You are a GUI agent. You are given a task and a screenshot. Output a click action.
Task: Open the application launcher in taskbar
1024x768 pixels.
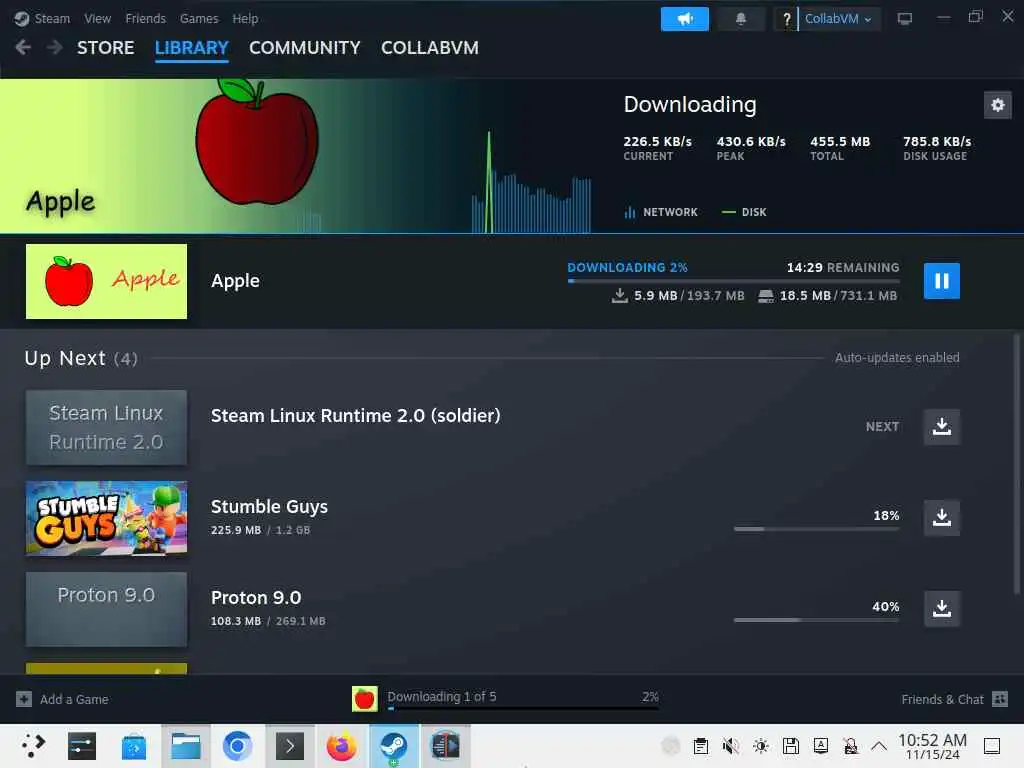[32, 745]
